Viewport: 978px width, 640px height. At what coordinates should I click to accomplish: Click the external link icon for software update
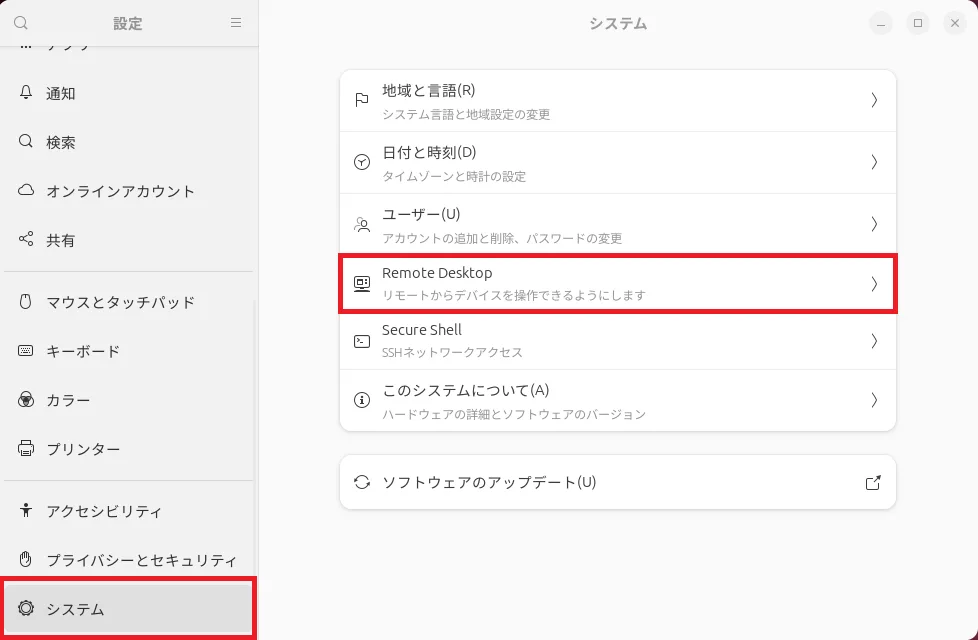pyautogui.click(x=873, y=483)
